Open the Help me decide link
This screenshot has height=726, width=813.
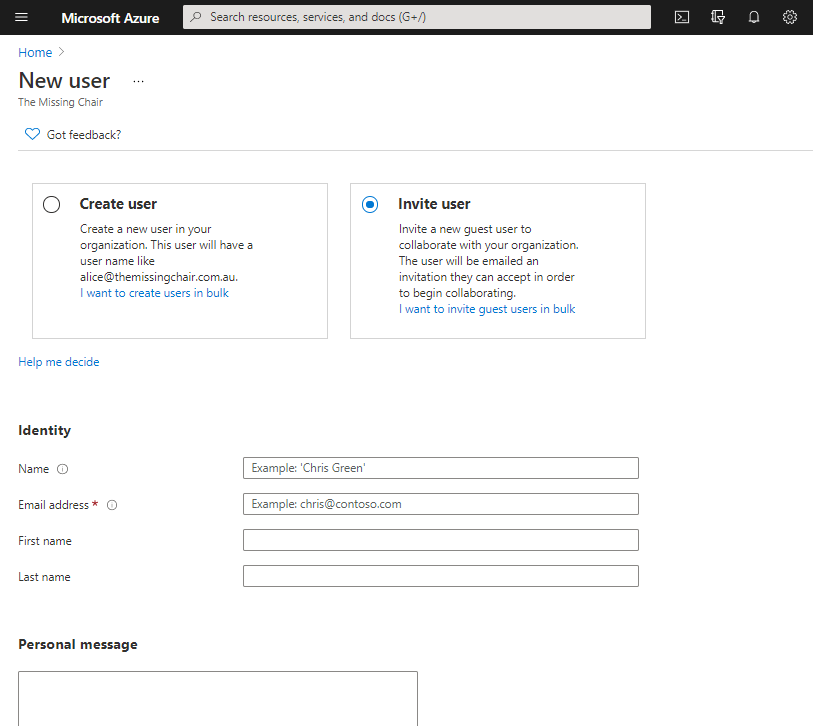click(59, 362)
